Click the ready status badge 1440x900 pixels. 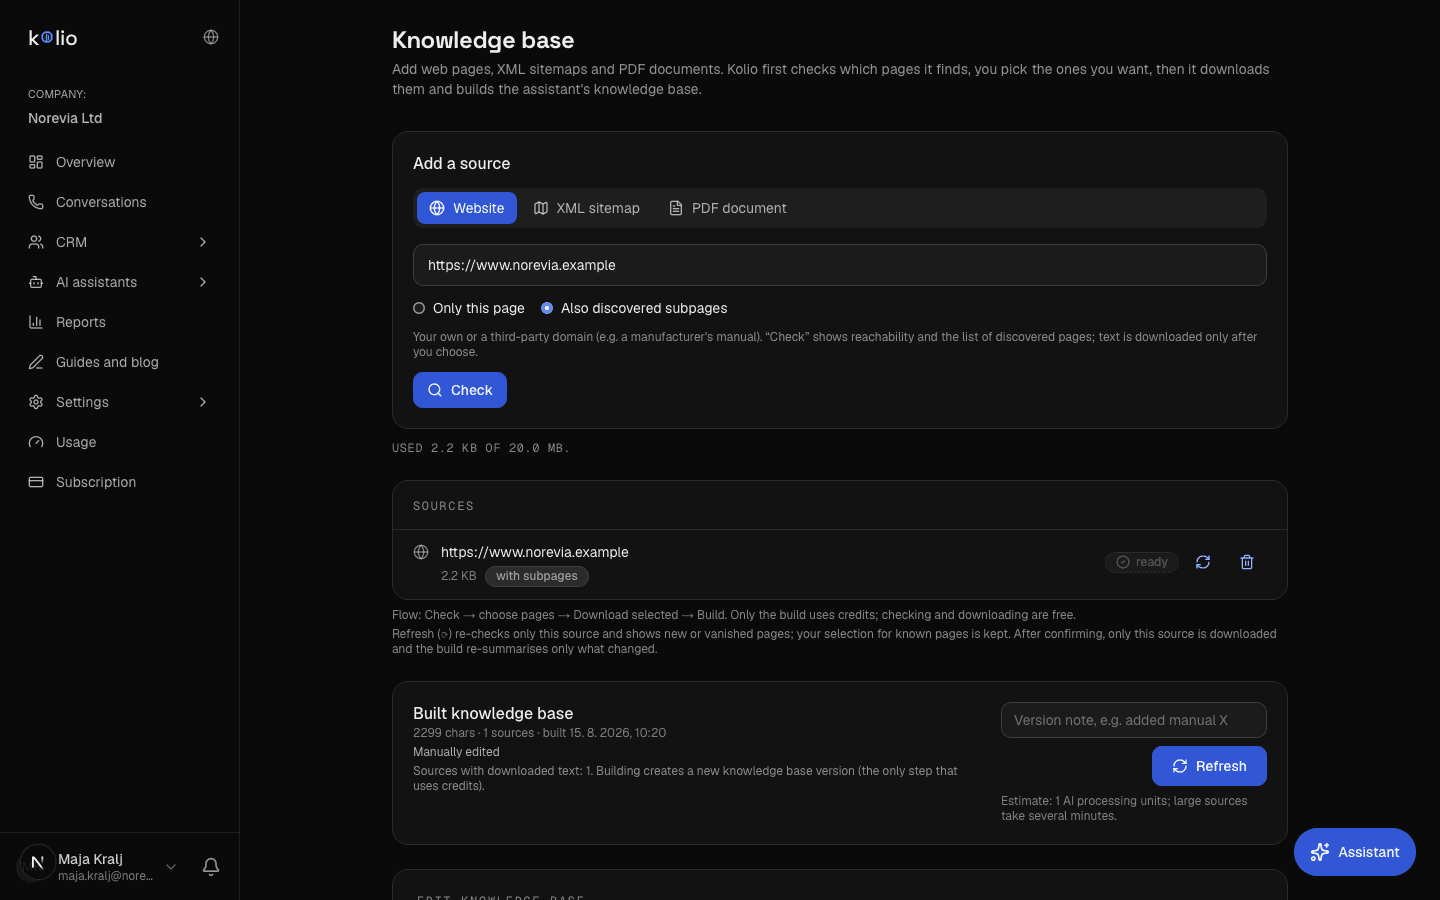tap(1142, 562)
